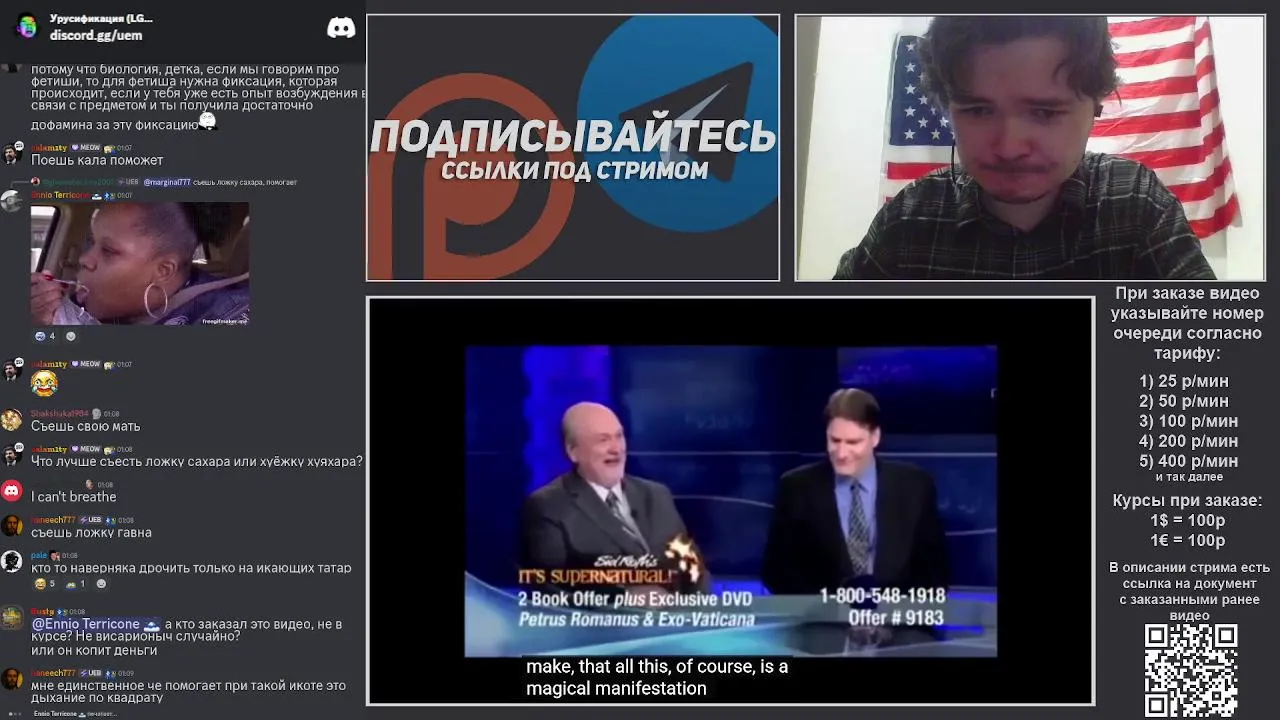Click Rusty's avatar in chat
1280x720 pixels.
coord(11,618)
